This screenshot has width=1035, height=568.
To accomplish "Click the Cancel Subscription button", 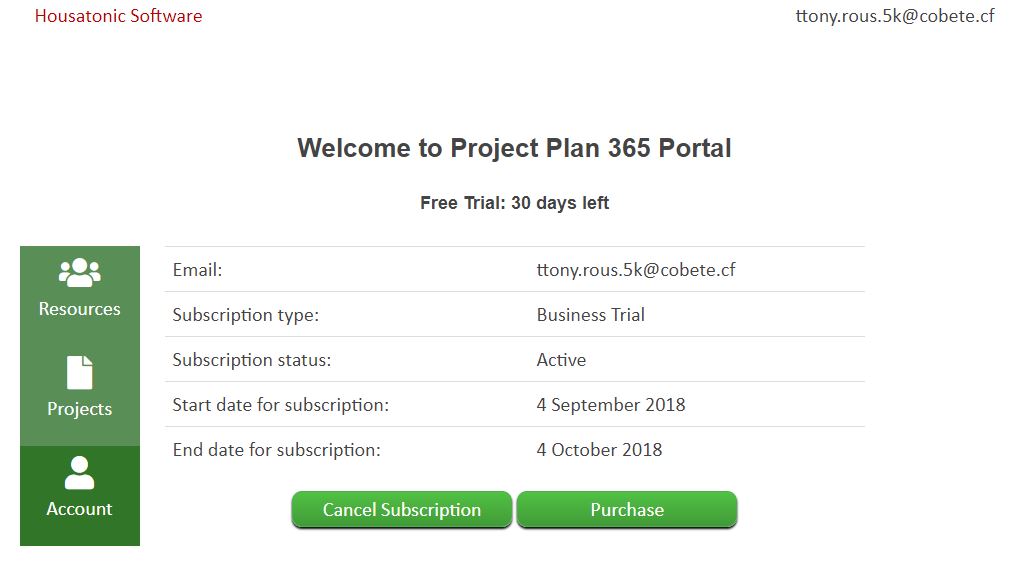I will 401,509.
